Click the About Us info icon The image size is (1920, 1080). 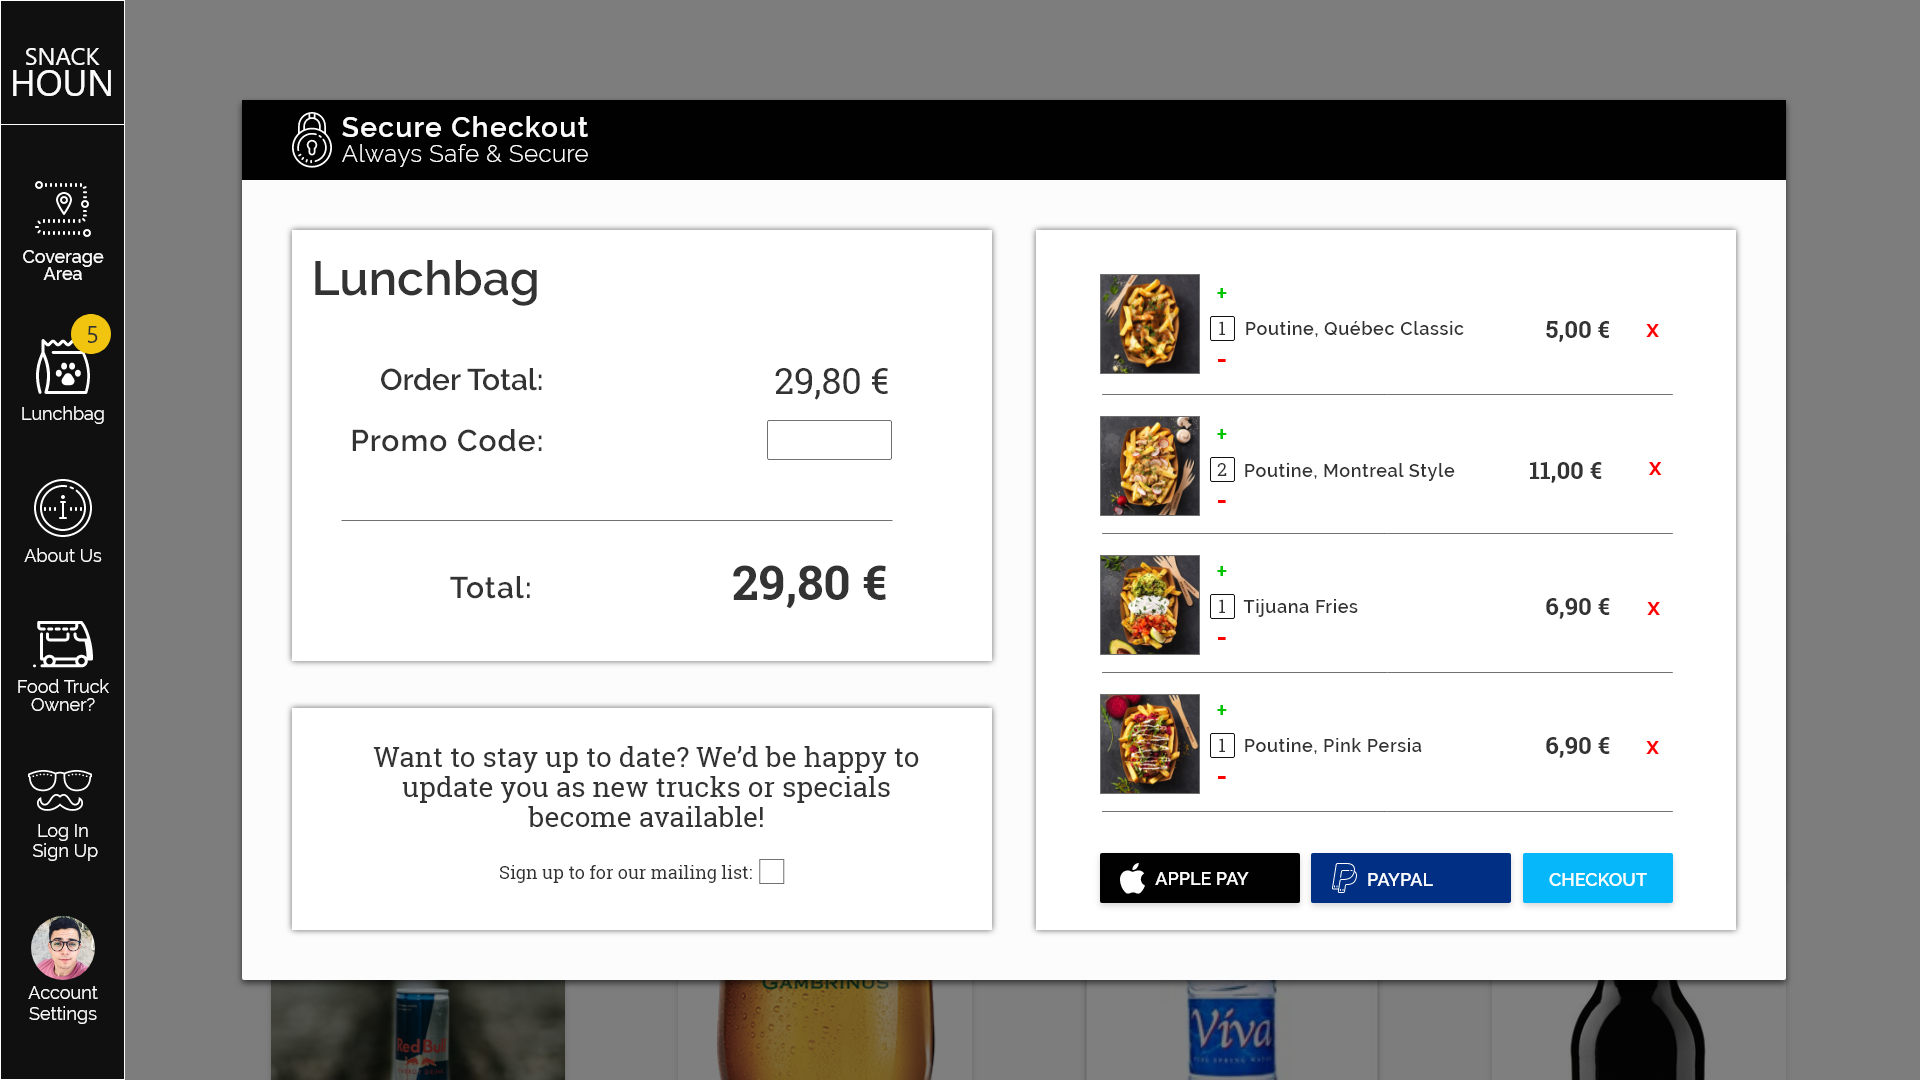(x=63, y=508)
